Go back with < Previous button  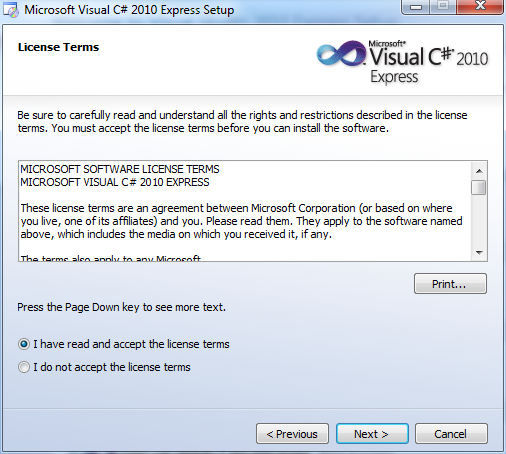(292, 434)
